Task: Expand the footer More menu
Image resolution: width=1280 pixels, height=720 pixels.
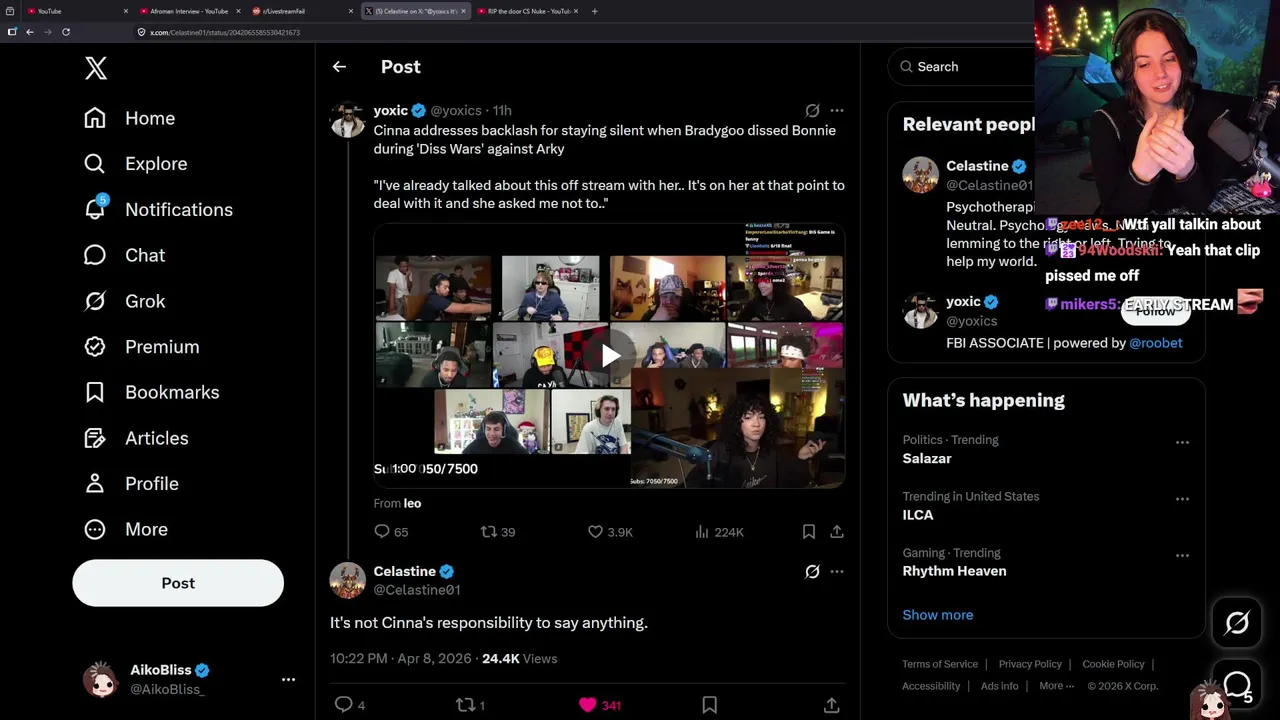Action: (1056, 686)
